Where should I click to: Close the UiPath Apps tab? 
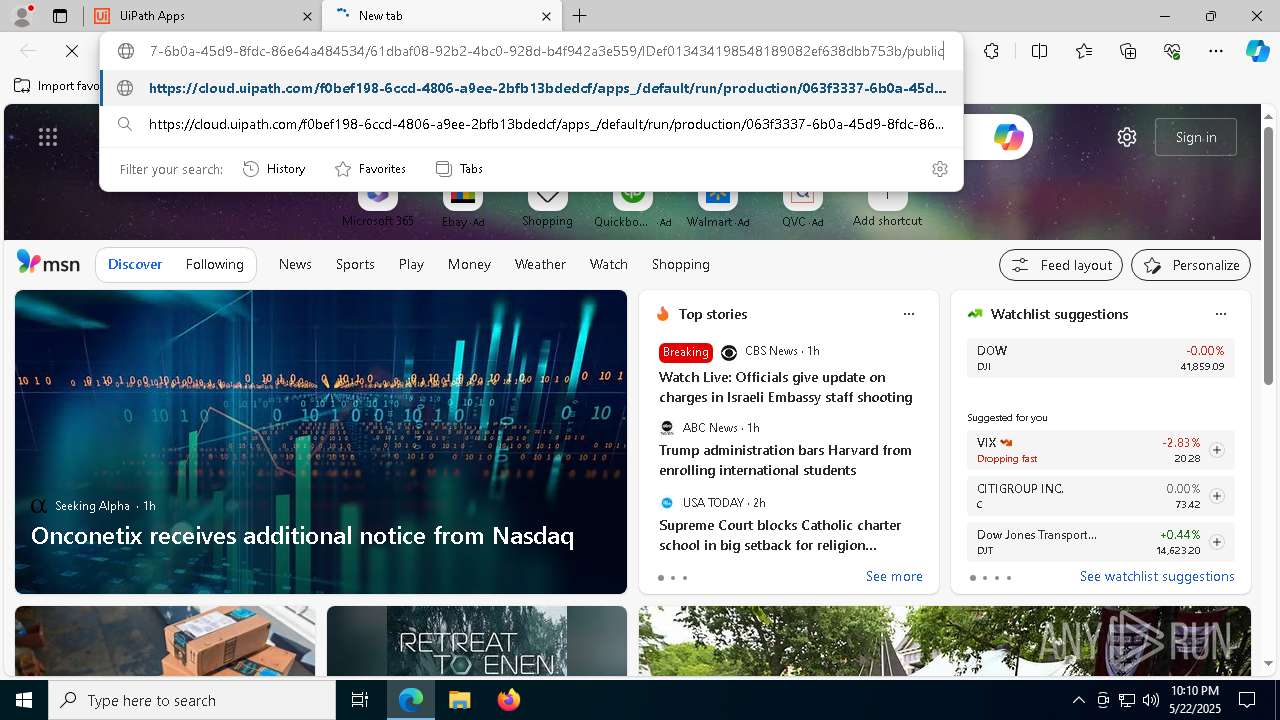[308, 16]
